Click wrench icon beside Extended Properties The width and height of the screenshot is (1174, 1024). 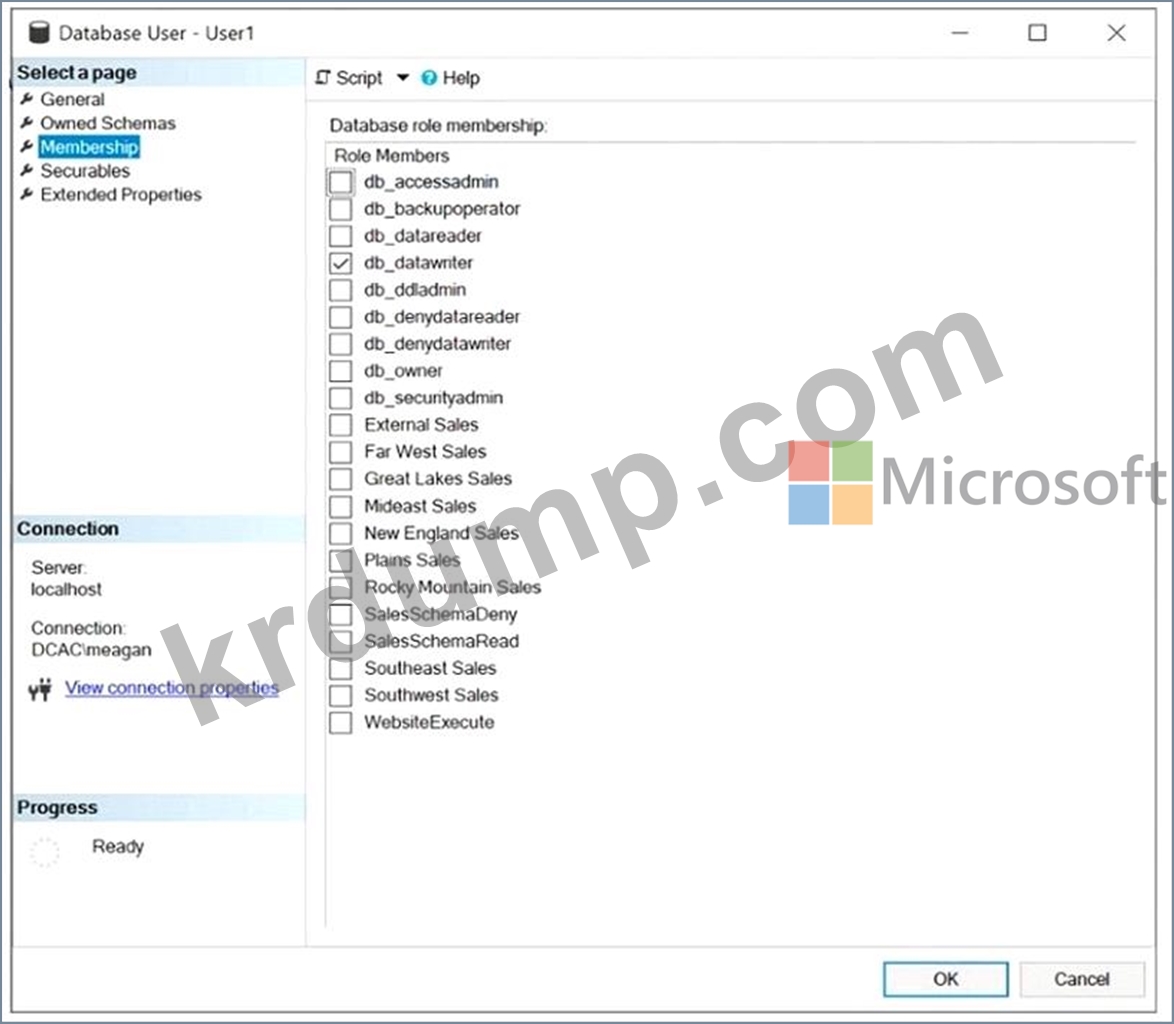pos(27,195)
